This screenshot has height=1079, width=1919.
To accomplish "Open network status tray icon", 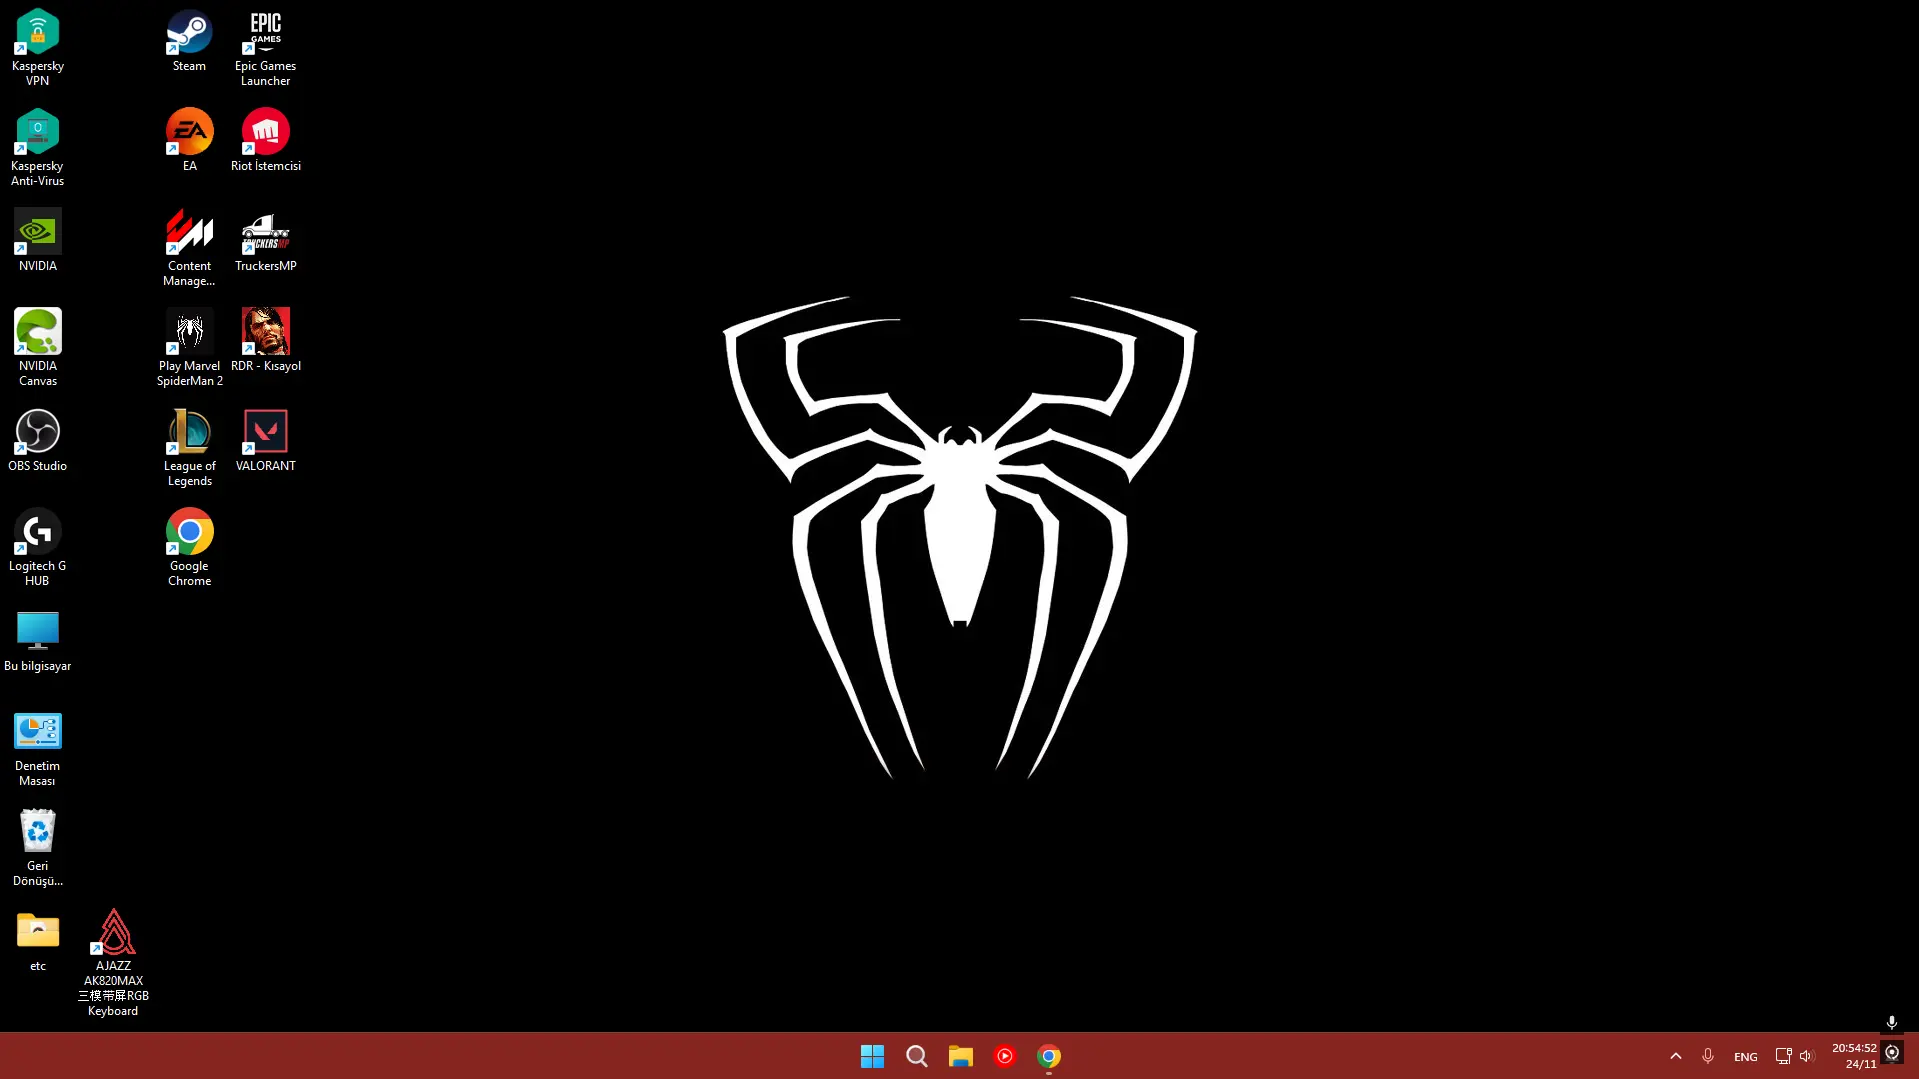I will [x=1783, y=1056].
